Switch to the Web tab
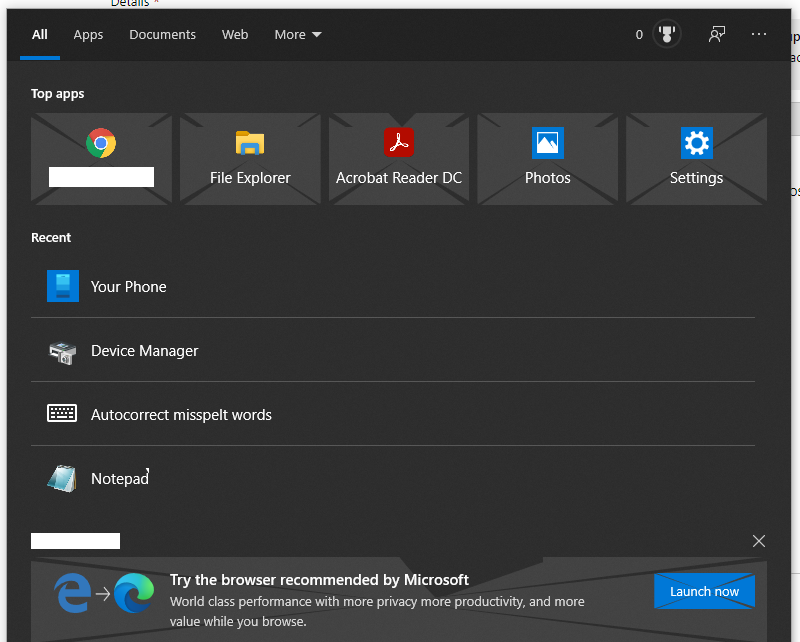The width and height of the screenshot is (800, 642). (235, 35)
